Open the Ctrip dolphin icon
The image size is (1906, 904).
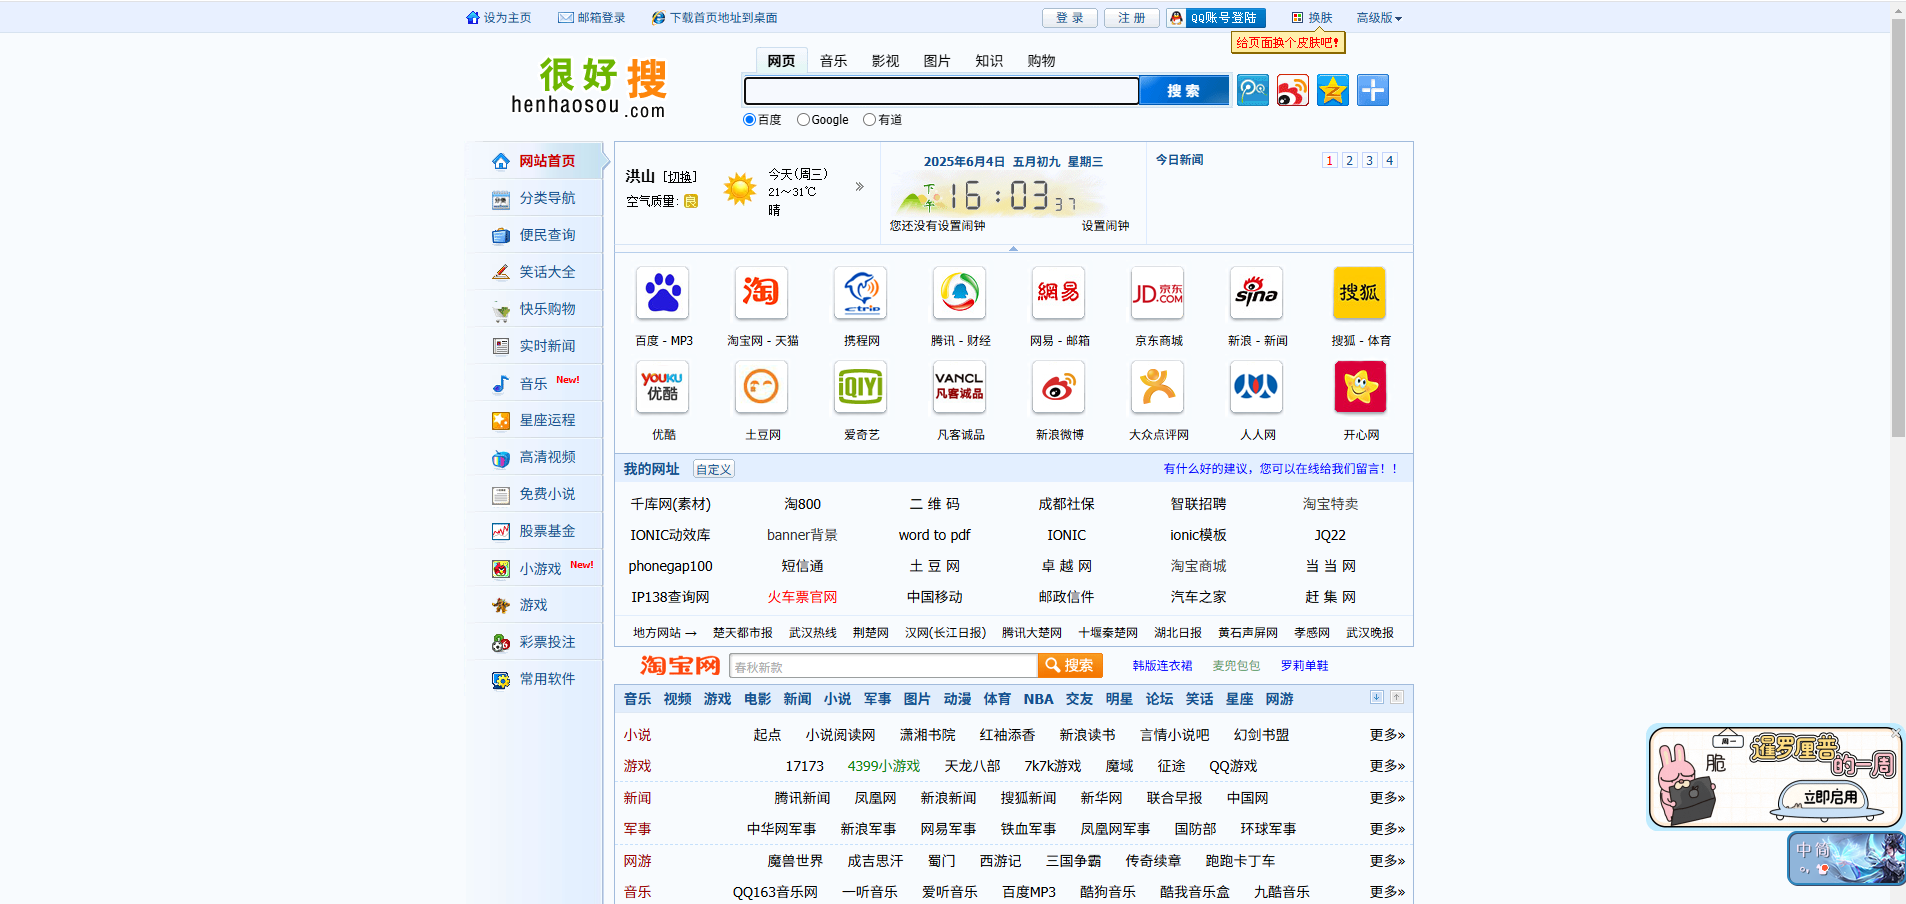(x=861, y=292)
